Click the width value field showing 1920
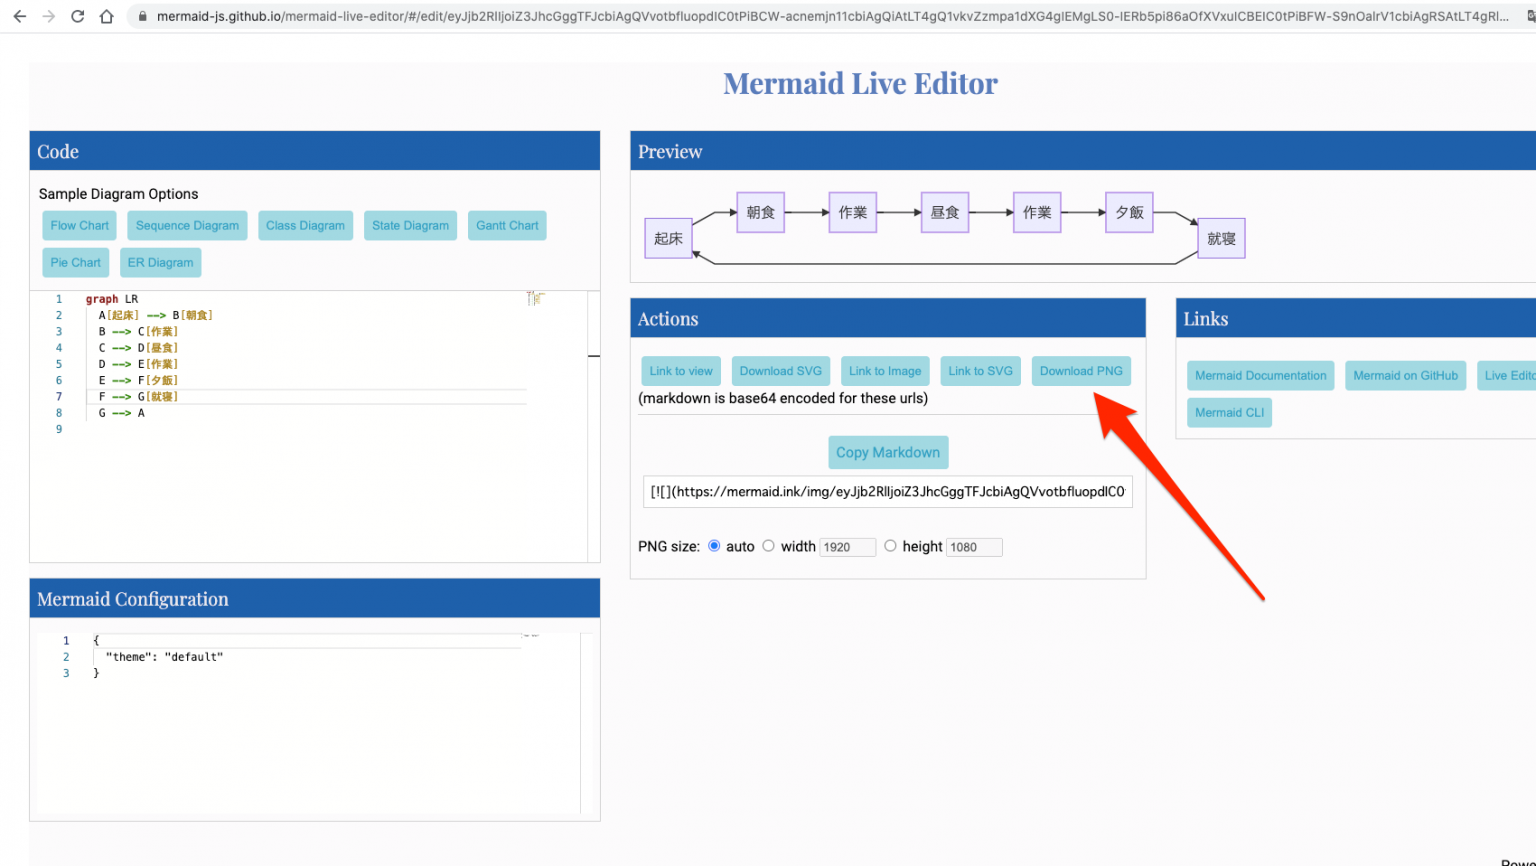Image resolution: width=1536 pixels, height=866 pixels. (847, 546)
